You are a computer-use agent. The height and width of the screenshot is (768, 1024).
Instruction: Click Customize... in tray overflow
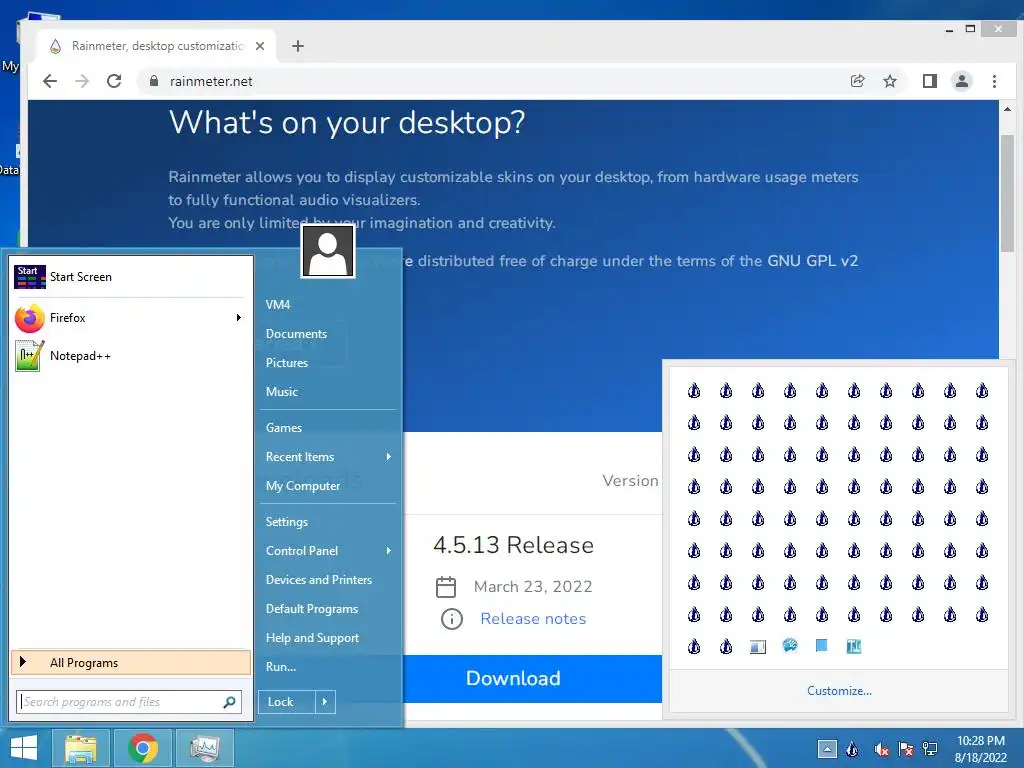[839, 690]
